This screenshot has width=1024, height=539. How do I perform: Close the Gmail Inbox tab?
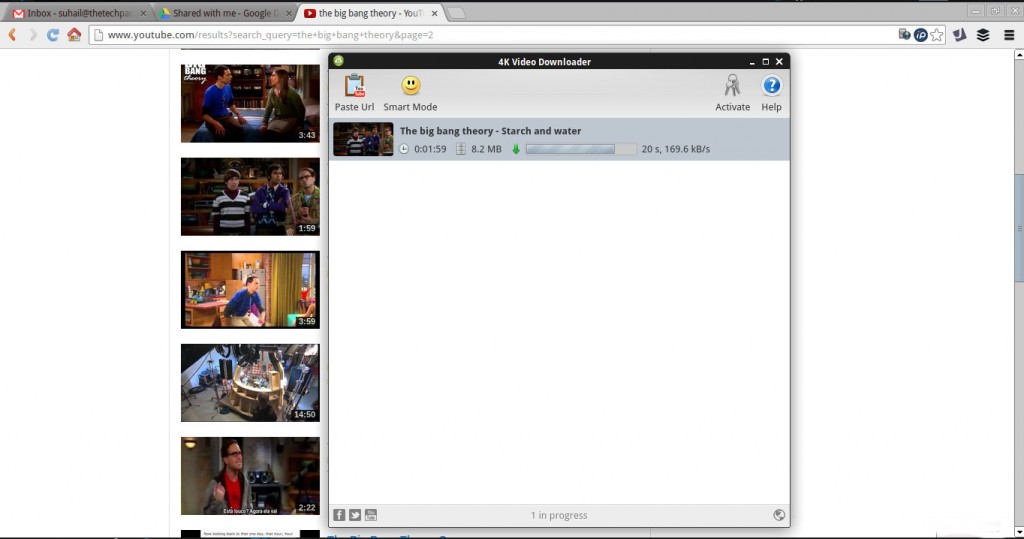pyautogui.click(x=143, y=13)
